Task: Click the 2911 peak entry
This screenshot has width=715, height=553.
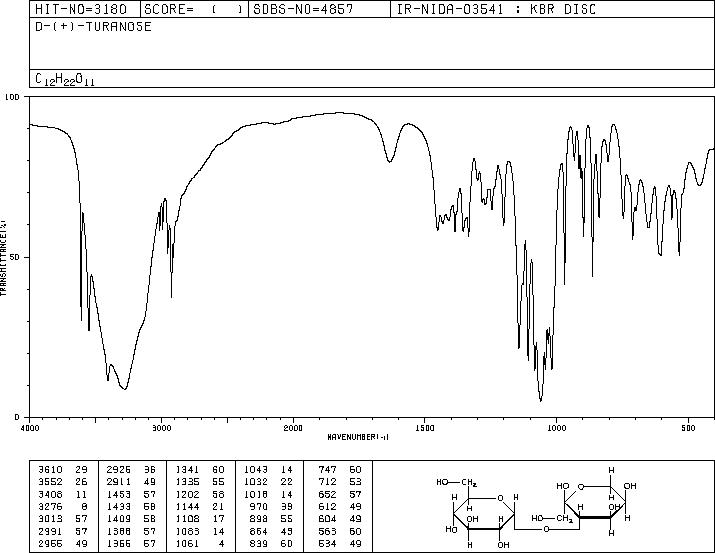Action: 131,482
